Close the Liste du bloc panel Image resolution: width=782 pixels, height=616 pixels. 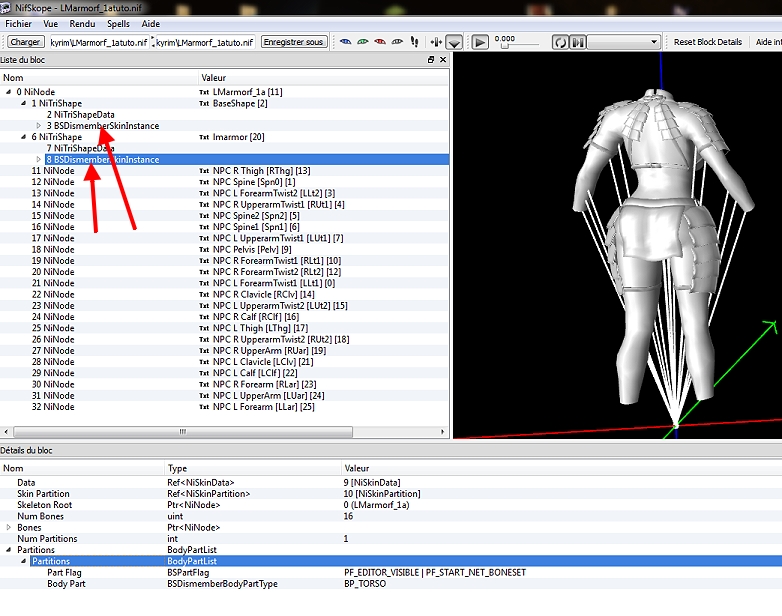pos(443,60)
